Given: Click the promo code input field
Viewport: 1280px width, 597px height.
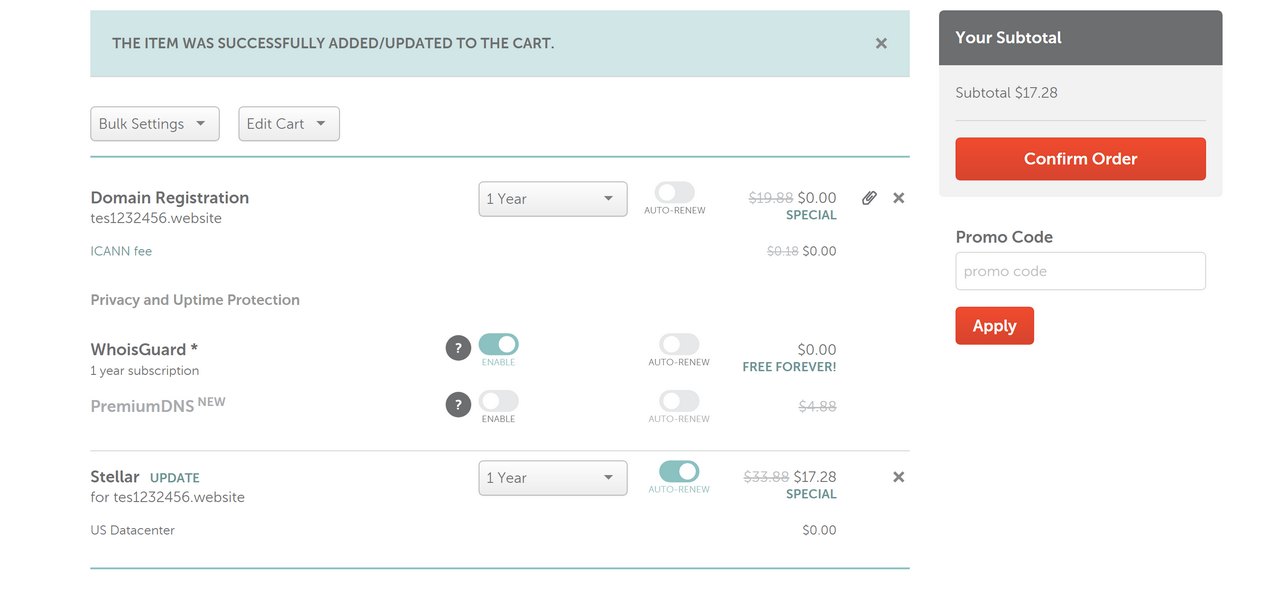Looking at the screenshot, I should tap(1080, 271).
